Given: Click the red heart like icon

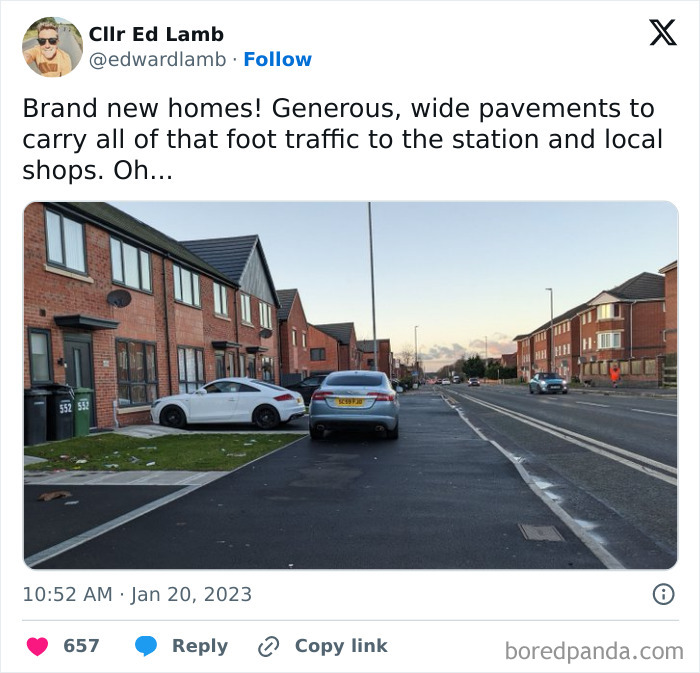Looking at the screenshot, I should pos(38,647).
